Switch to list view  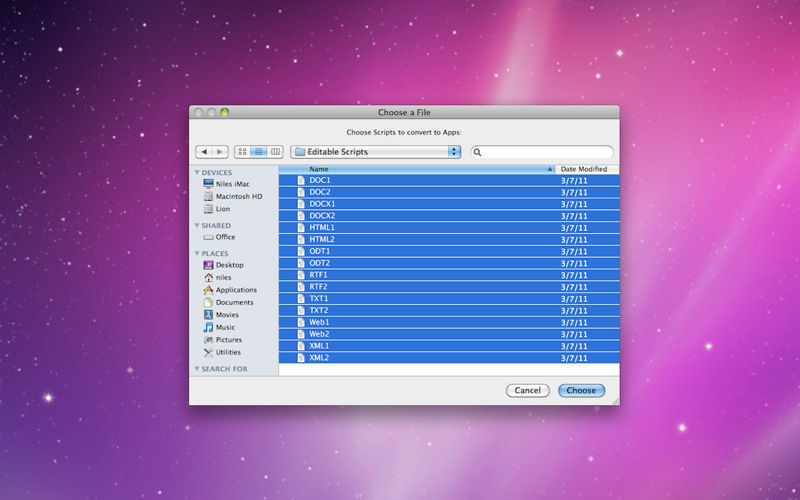point(259,152)
